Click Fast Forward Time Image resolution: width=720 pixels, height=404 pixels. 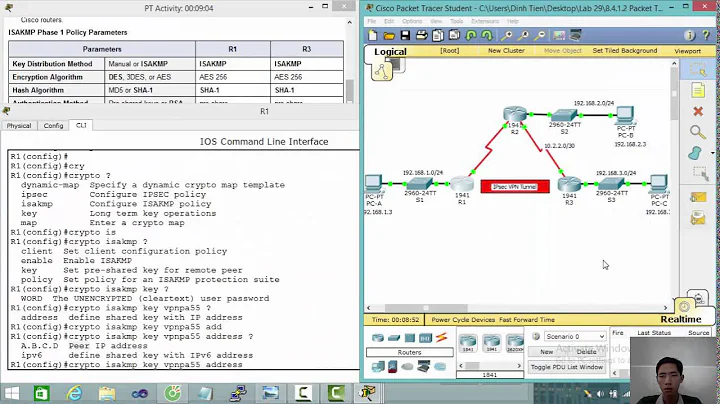[527, 320]
